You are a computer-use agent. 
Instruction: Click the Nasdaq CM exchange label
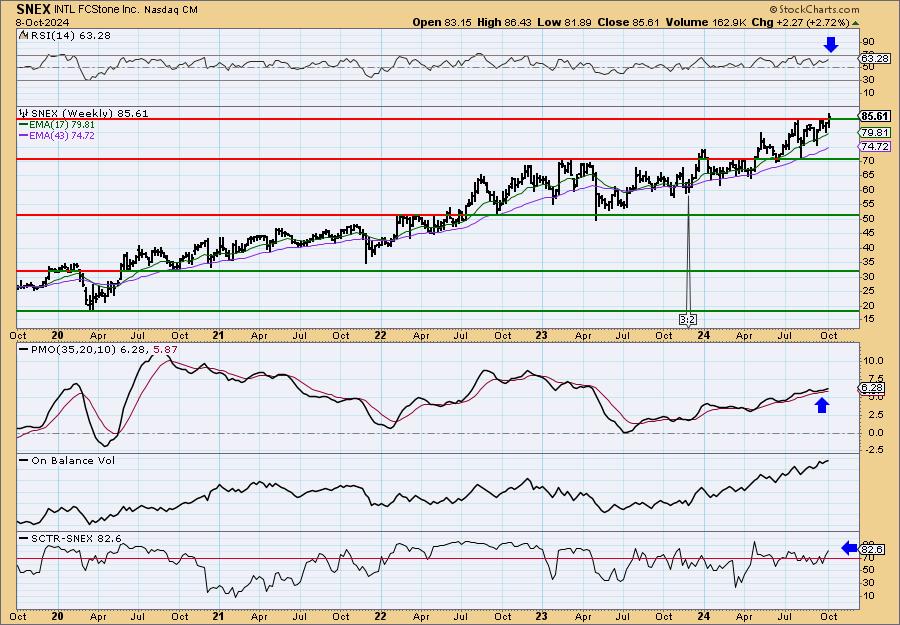pos(170,10)
